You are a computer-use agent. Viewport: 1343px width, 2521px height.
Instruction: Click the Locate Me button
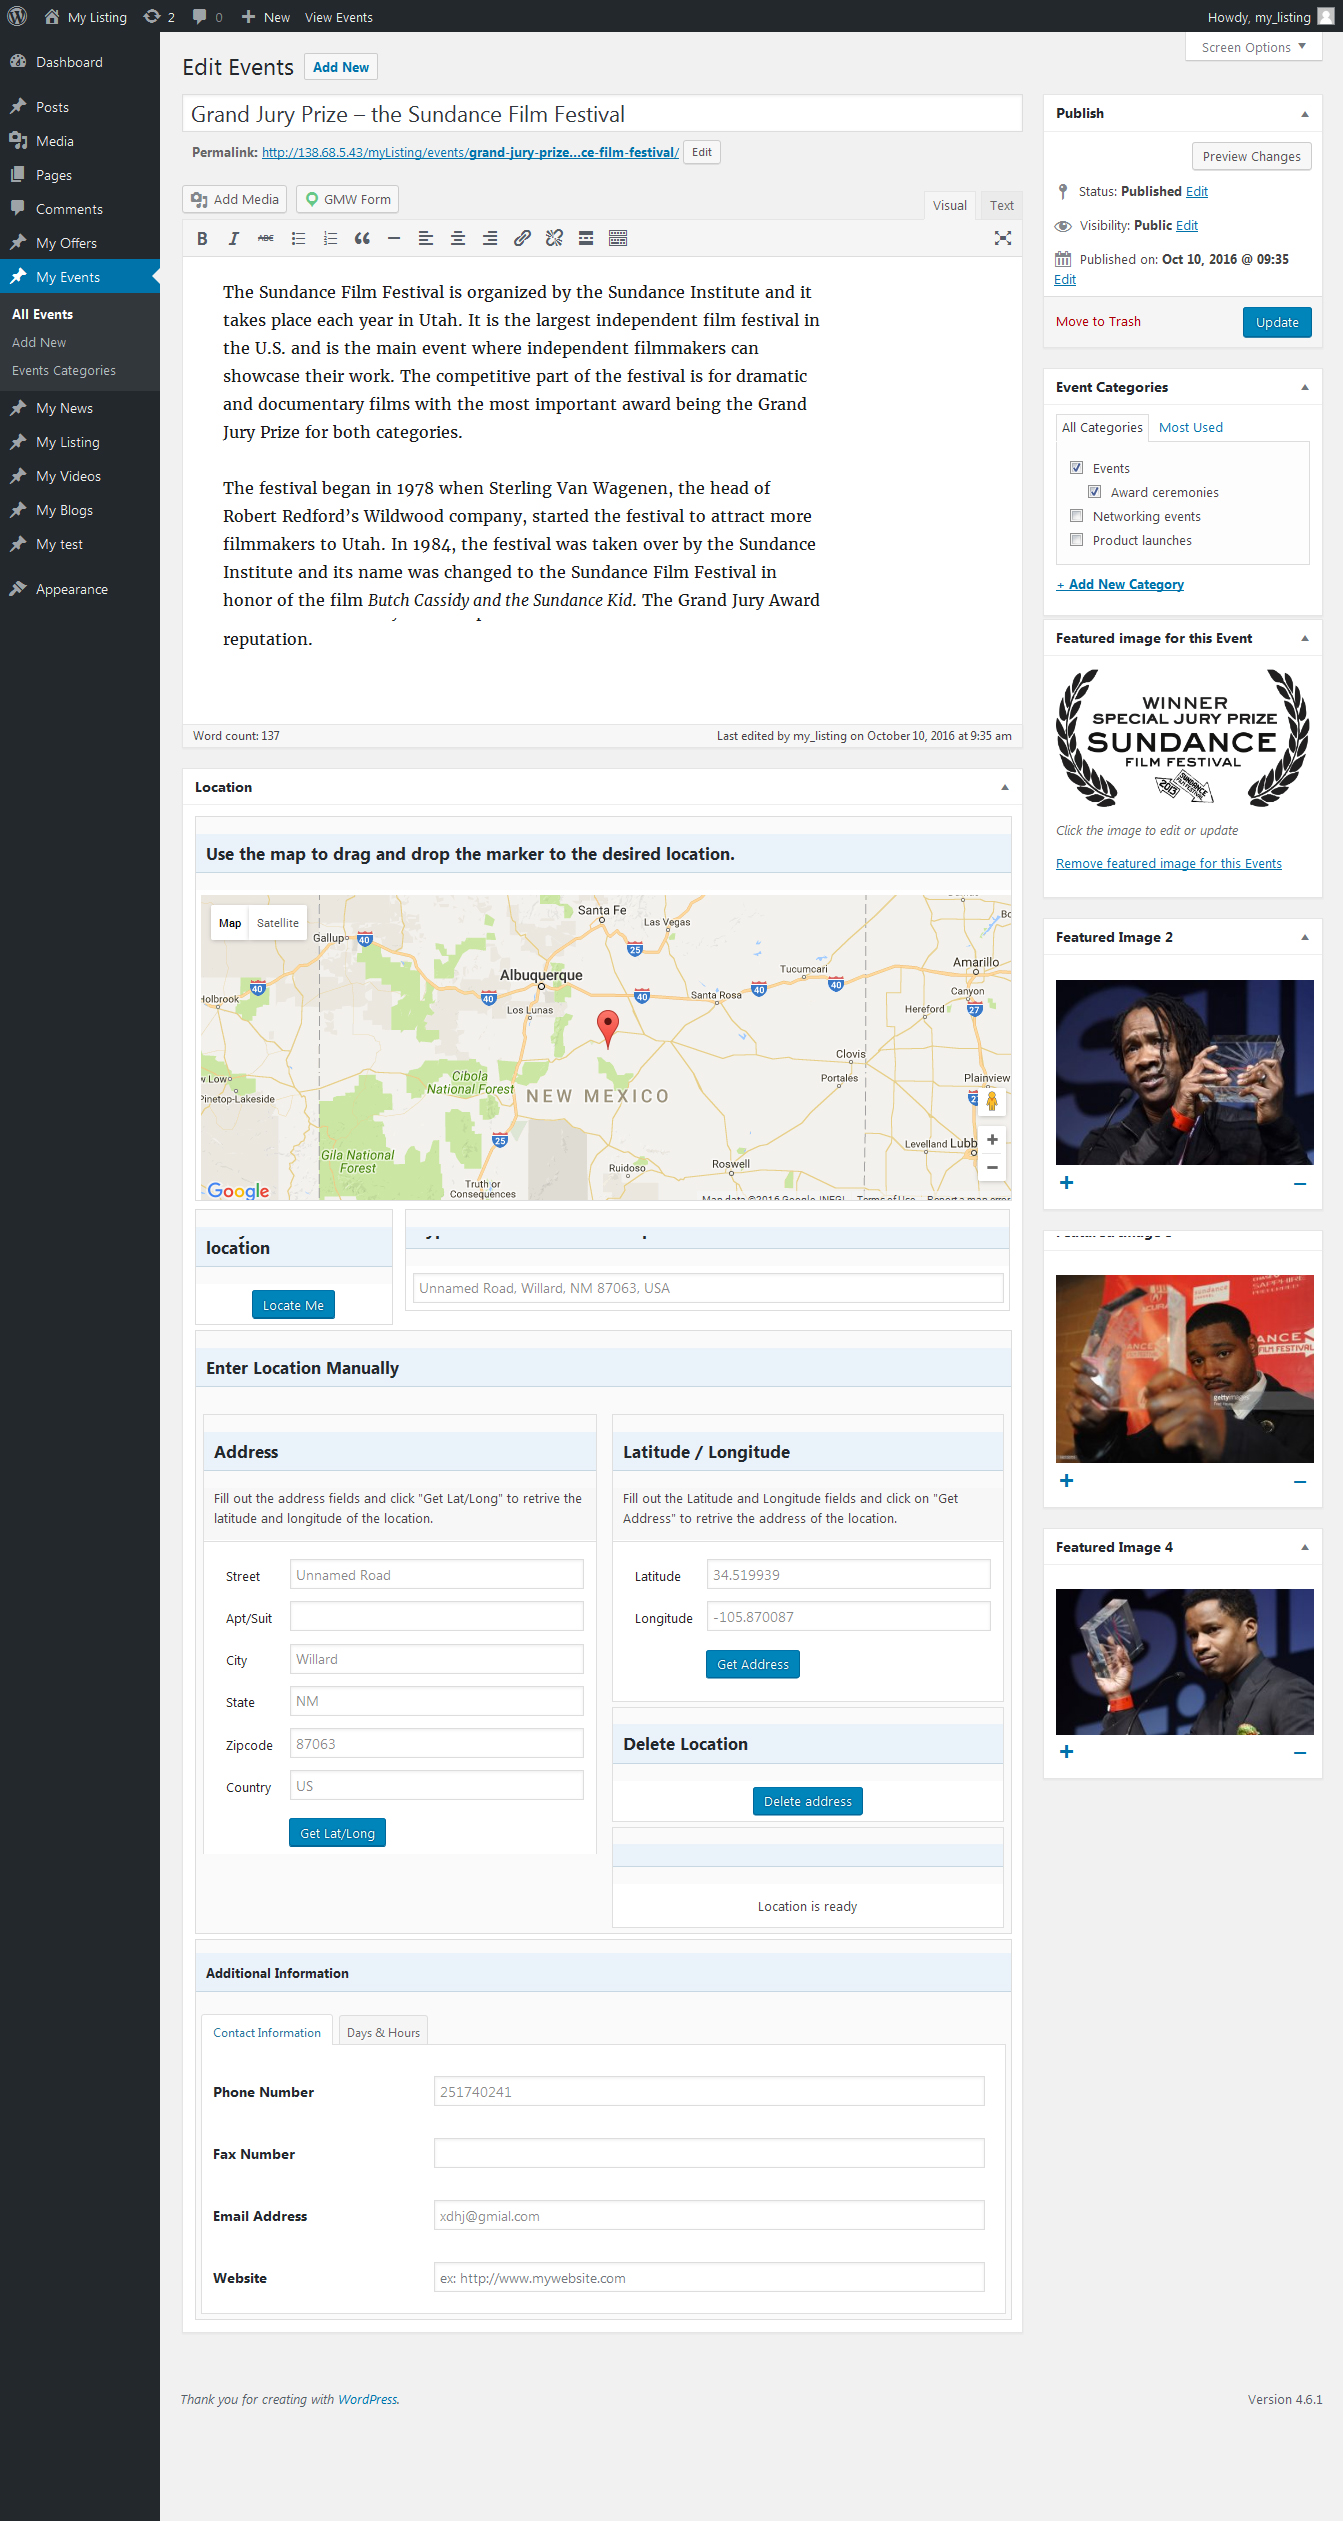[293, 1305]
